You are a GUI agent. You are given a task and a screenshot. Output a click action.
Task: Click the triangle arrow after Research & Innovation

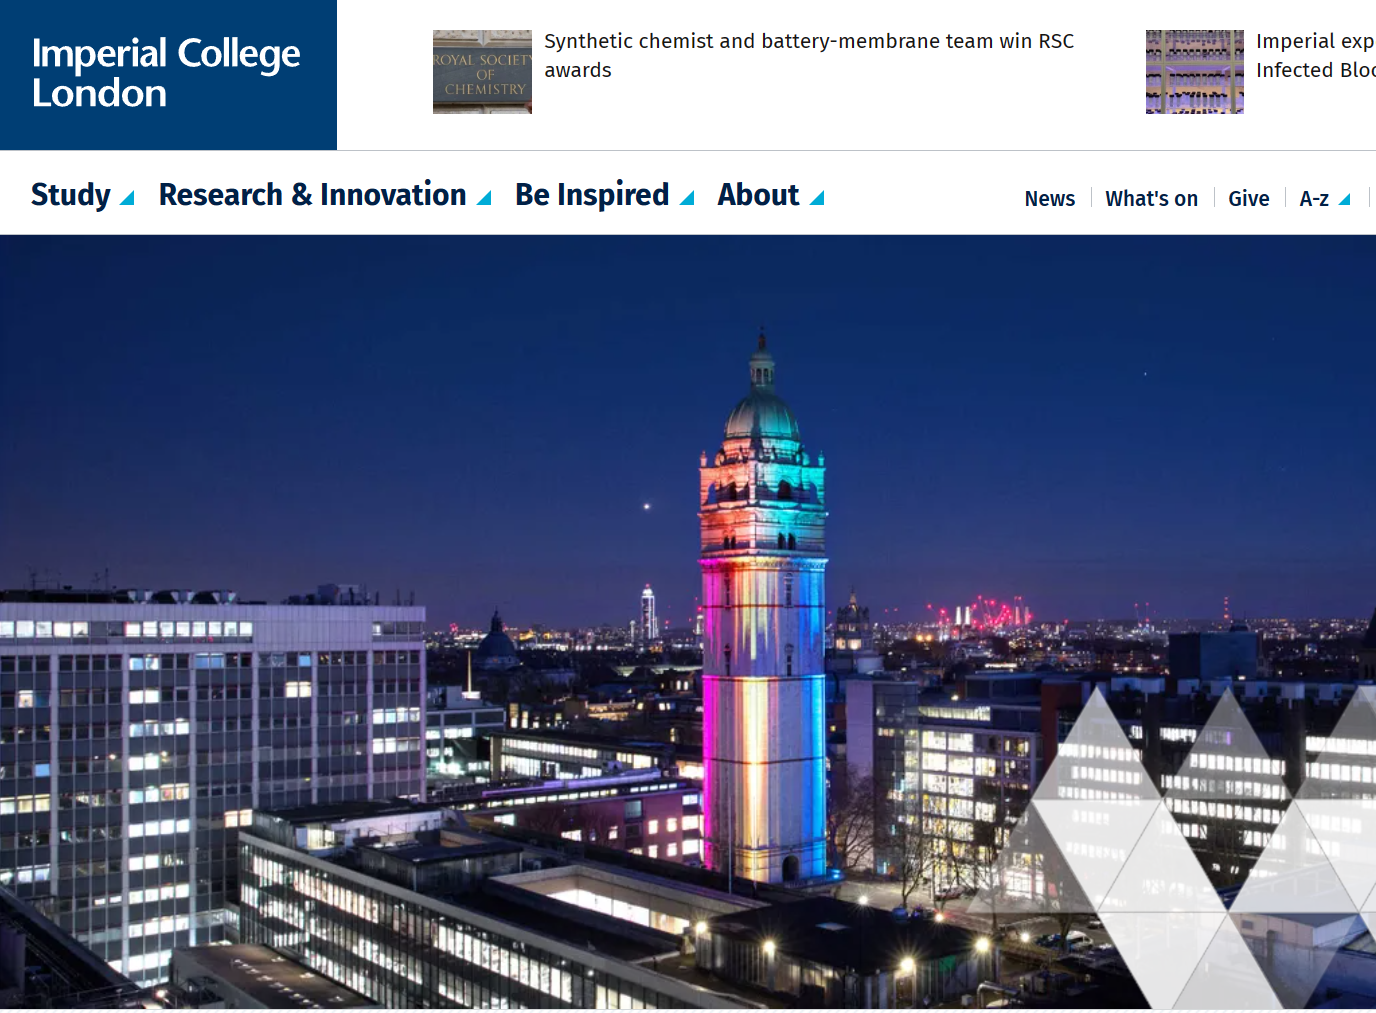(484, 199)
